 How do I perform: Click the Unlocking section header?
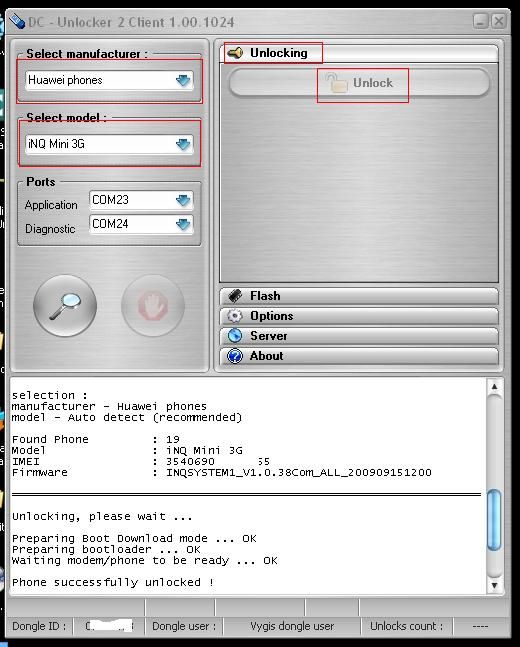(x=359, y=53)
